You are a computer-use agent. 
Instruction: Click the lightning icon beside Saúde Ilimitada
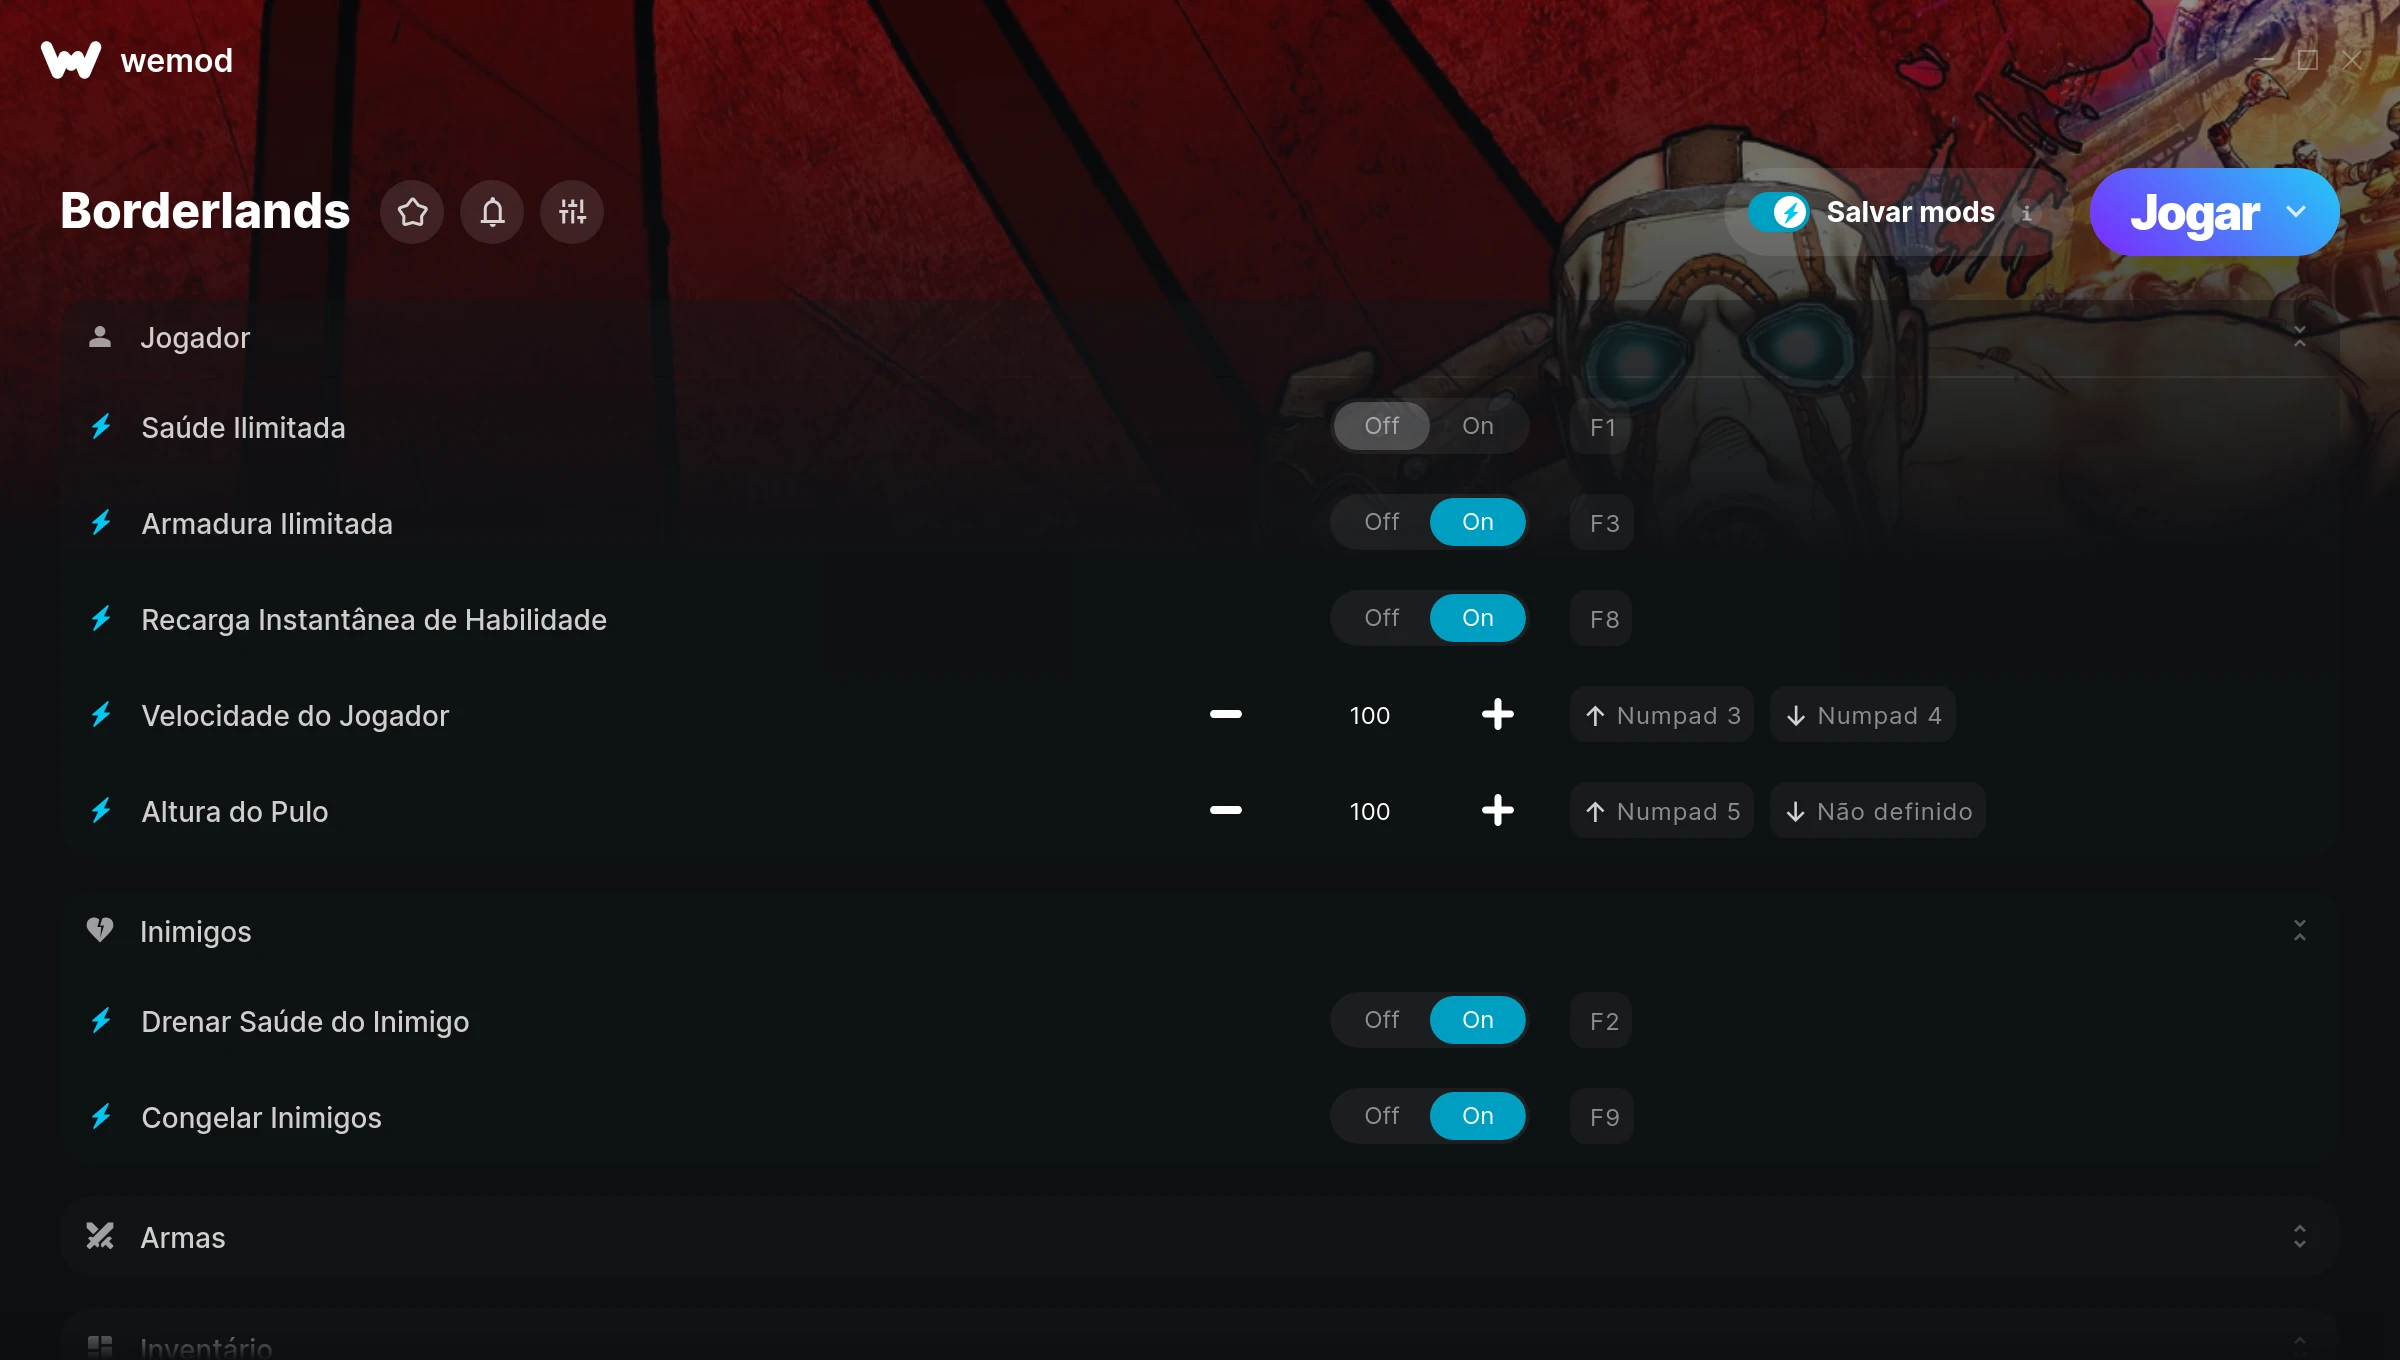101,427
